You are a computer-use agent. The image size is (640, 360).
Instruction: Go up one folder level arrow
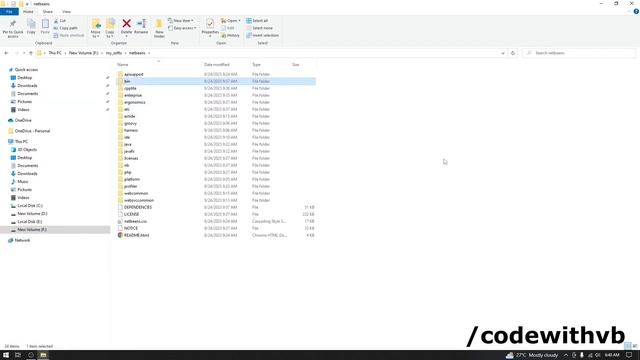[x=31, y=53]
